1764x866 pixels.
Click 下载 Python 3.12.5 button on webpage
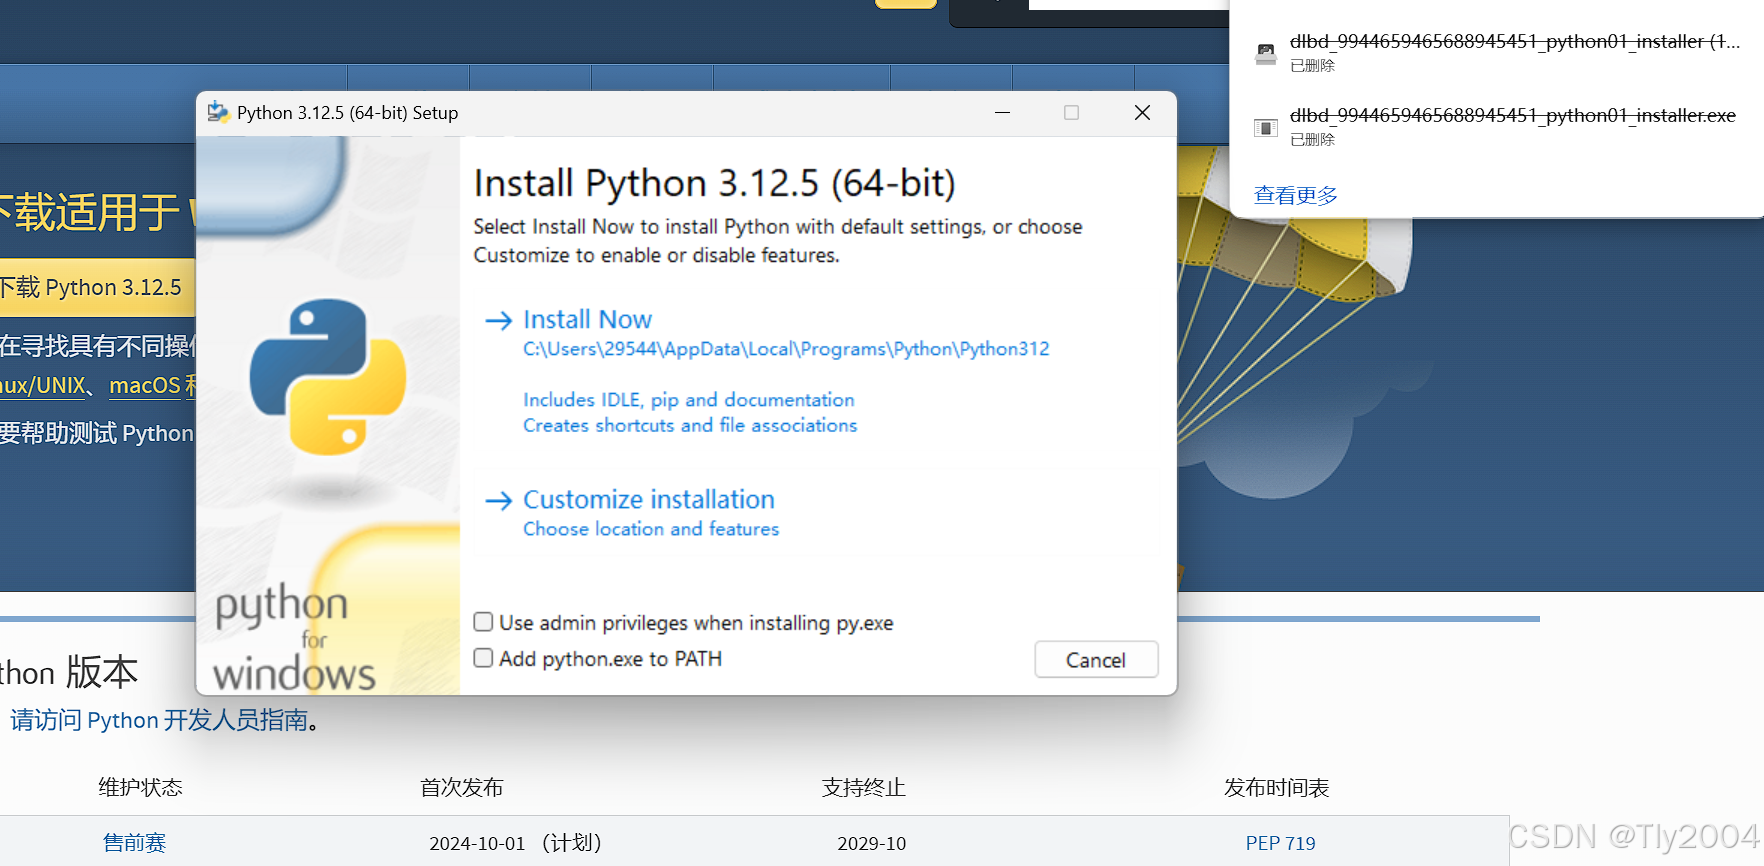[x=96, y=288]
